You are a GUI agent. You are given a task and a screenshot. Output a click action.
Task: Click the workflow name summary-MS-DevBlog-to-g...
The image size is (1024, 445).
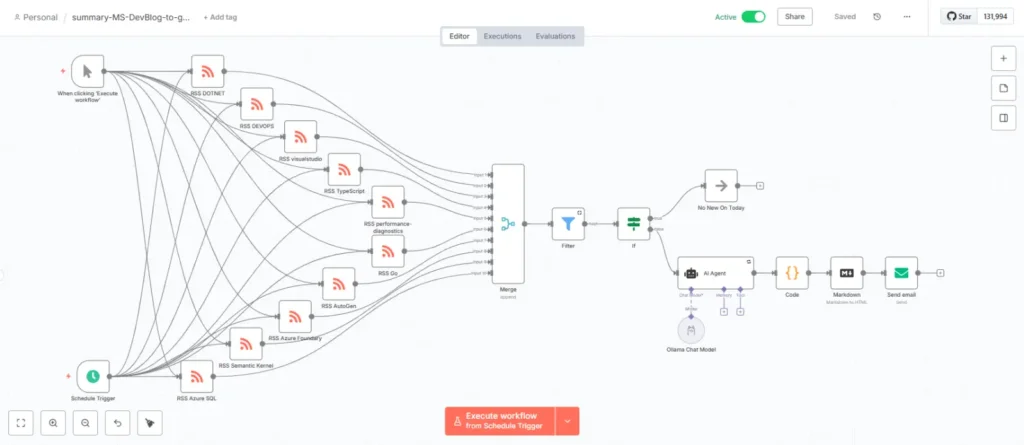coord(131,18)
